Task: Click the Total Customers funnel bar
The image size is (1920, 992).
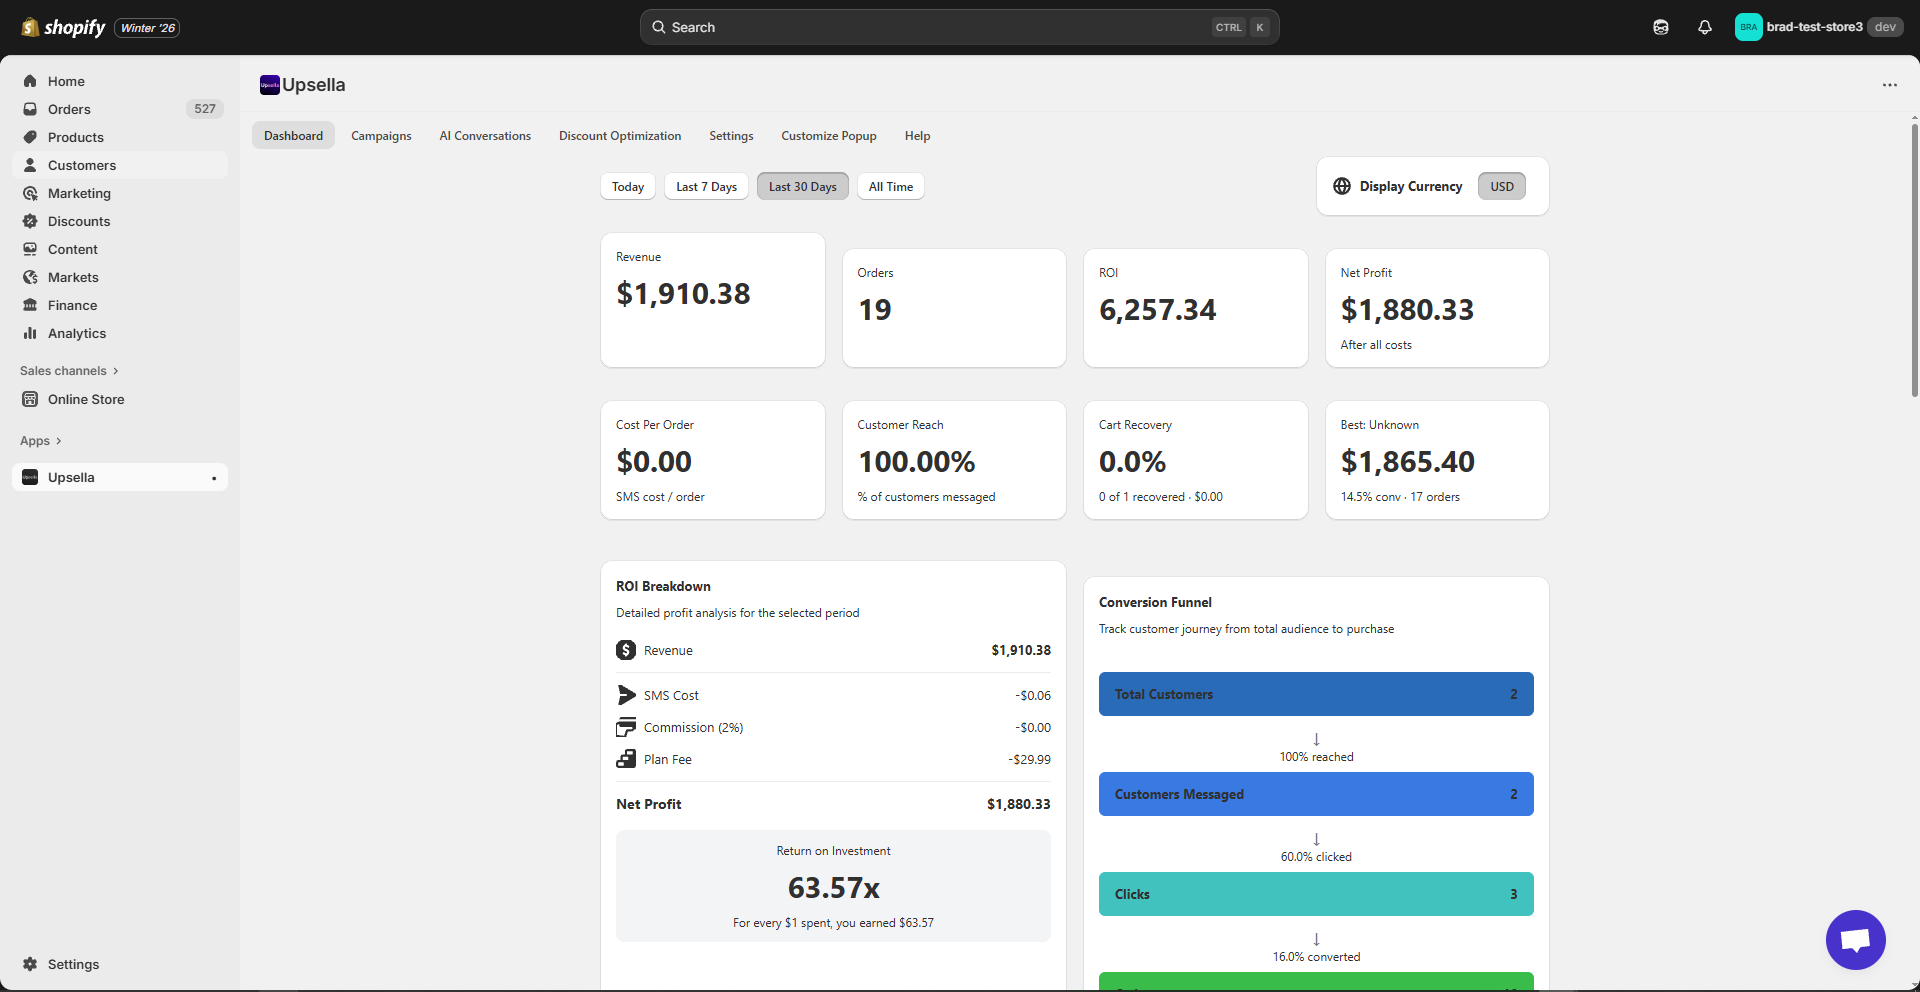Action: [x=1316, y=694]
